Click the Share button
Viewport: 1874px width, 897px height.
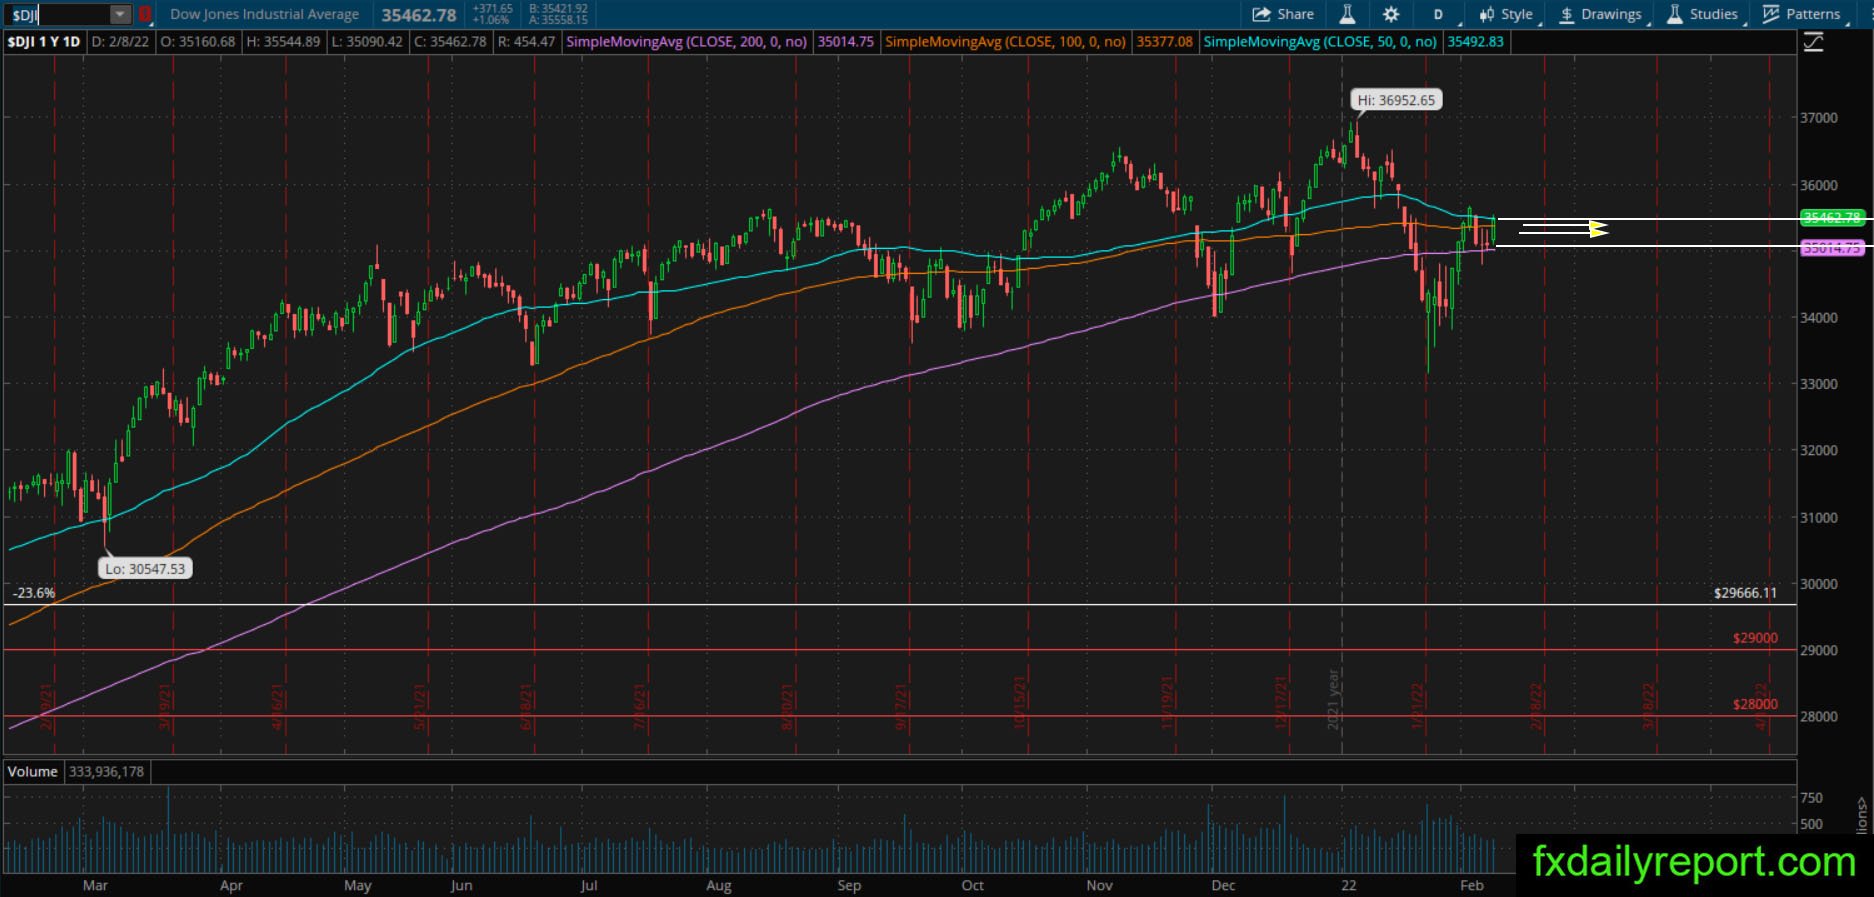click(1283, 14)
